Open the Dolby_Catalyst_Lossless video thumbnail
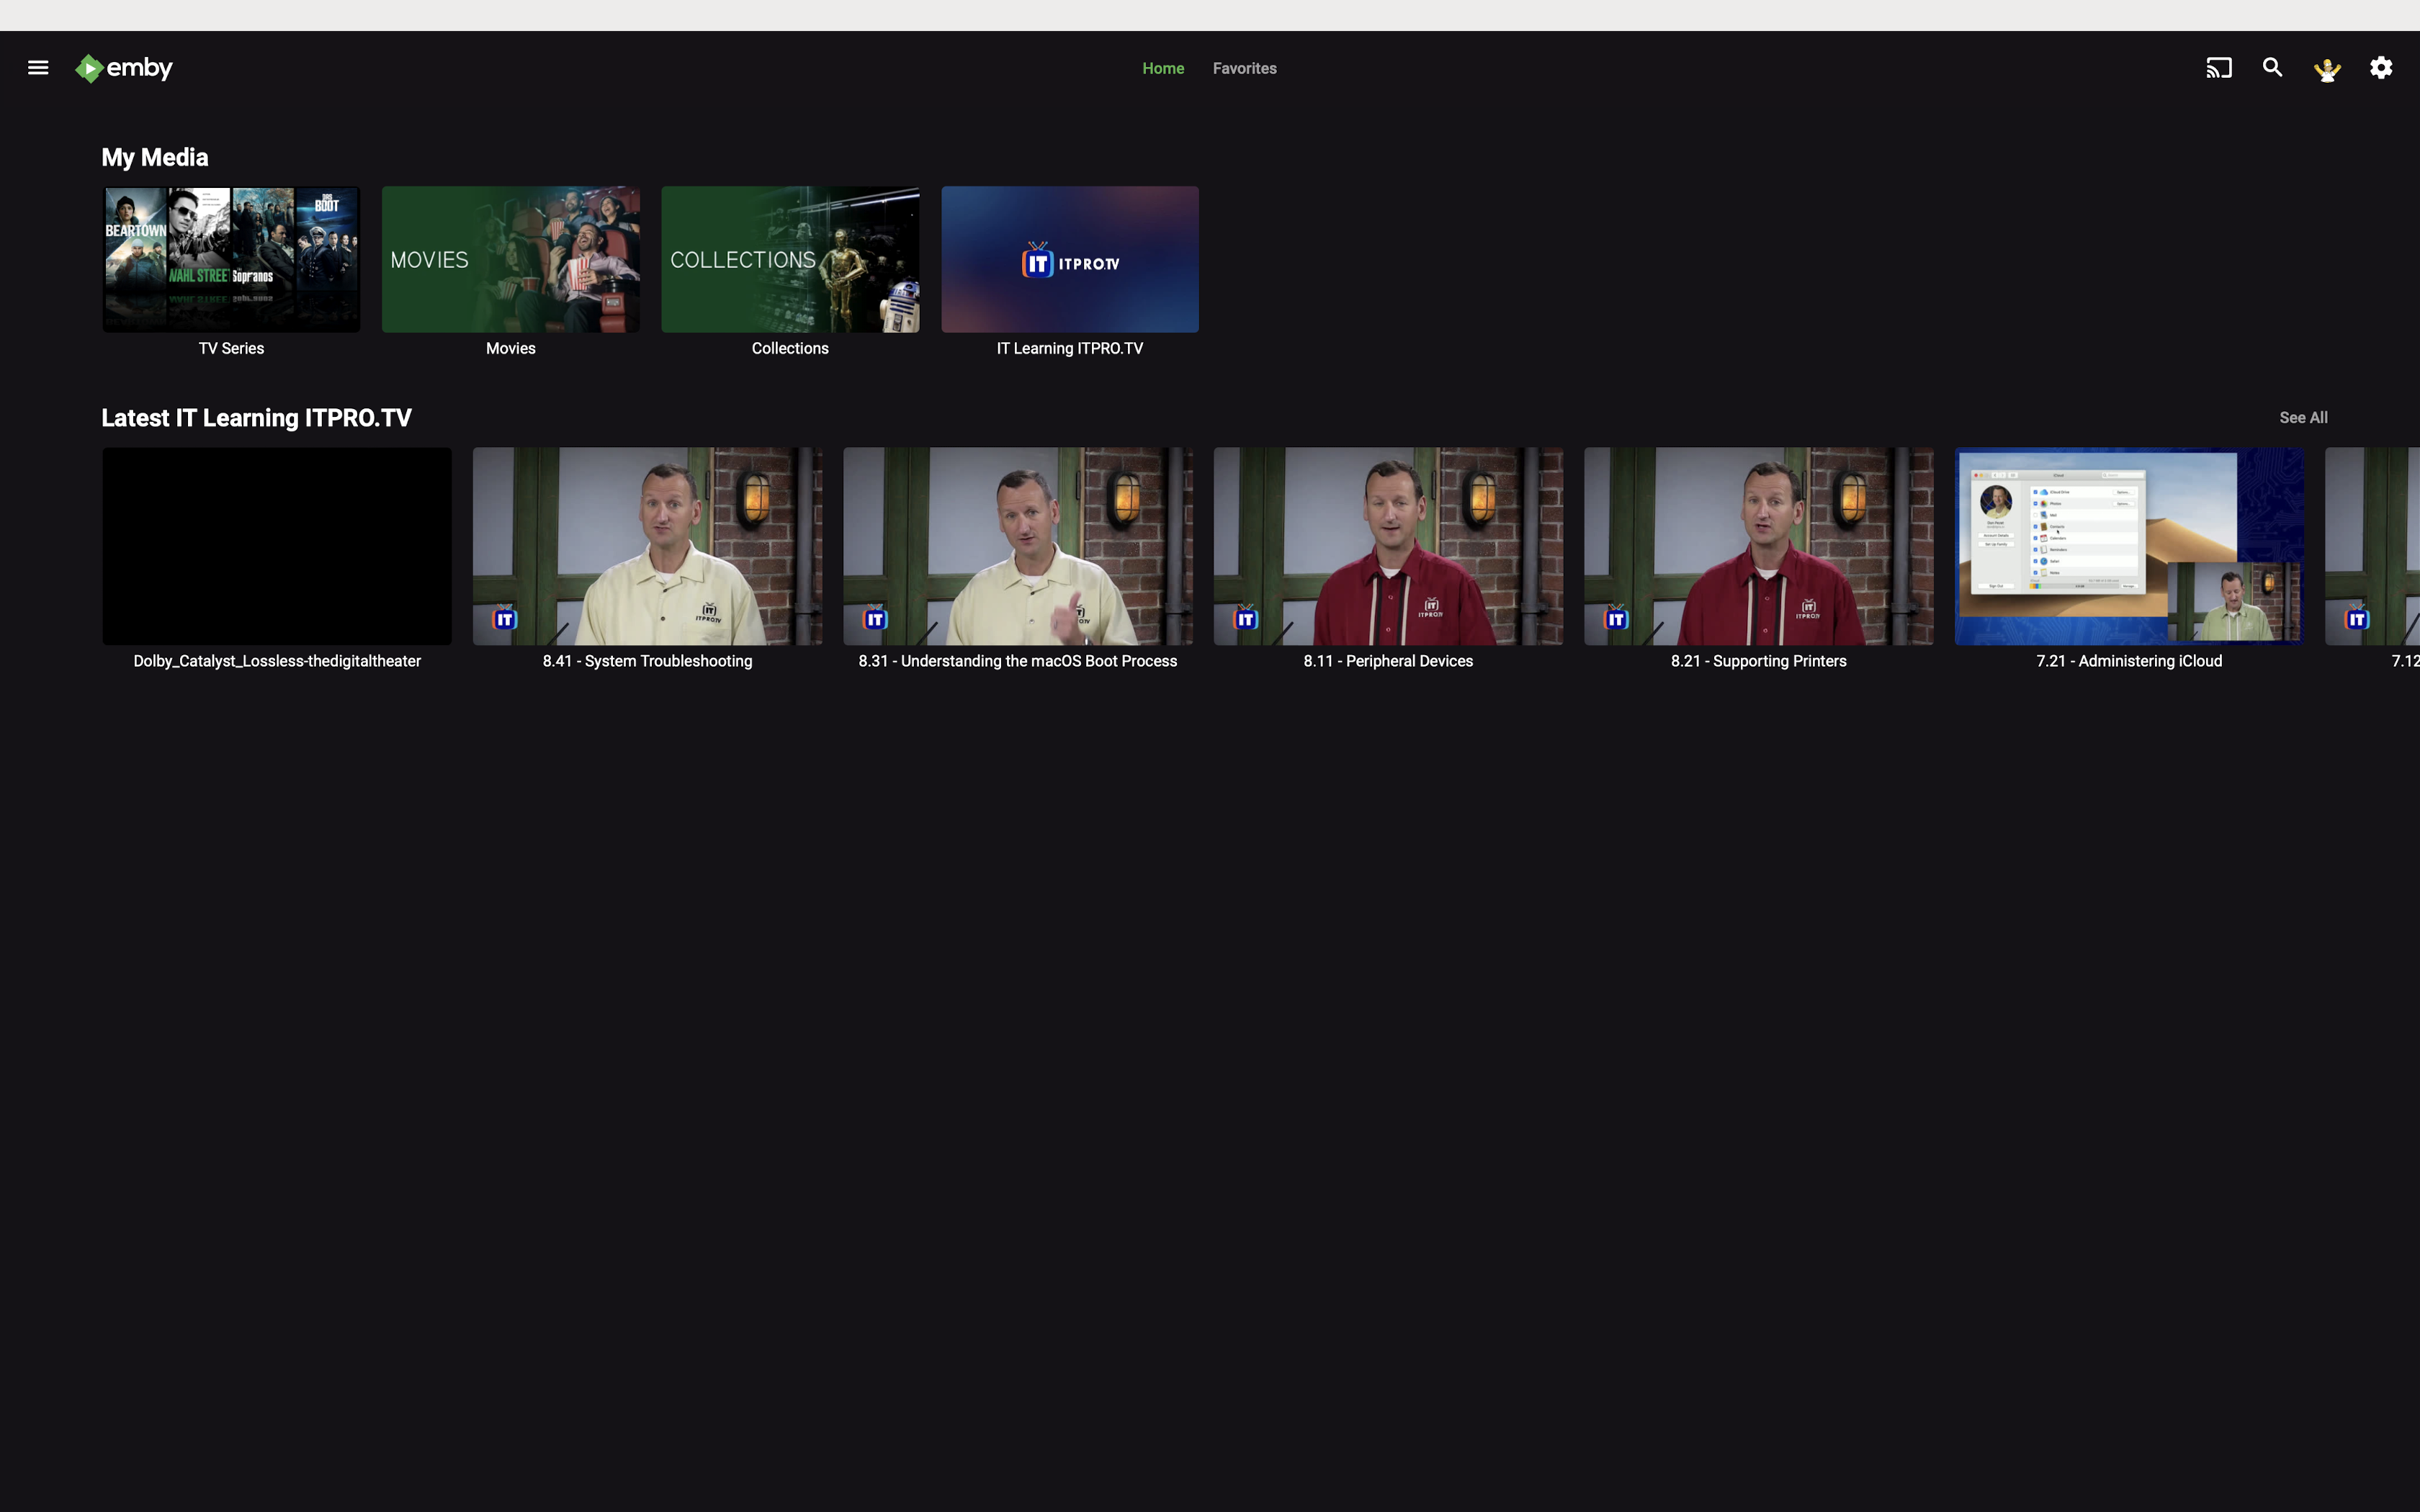The height and width of the screenshot is (1512, 2420). [277, 546]
